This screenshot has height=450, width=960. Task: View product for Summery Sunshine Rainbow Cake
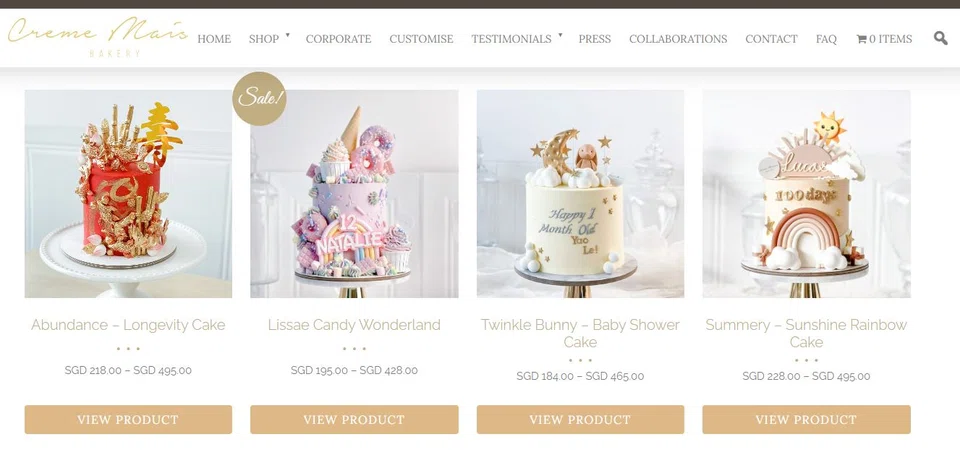[x=806, y=419]
